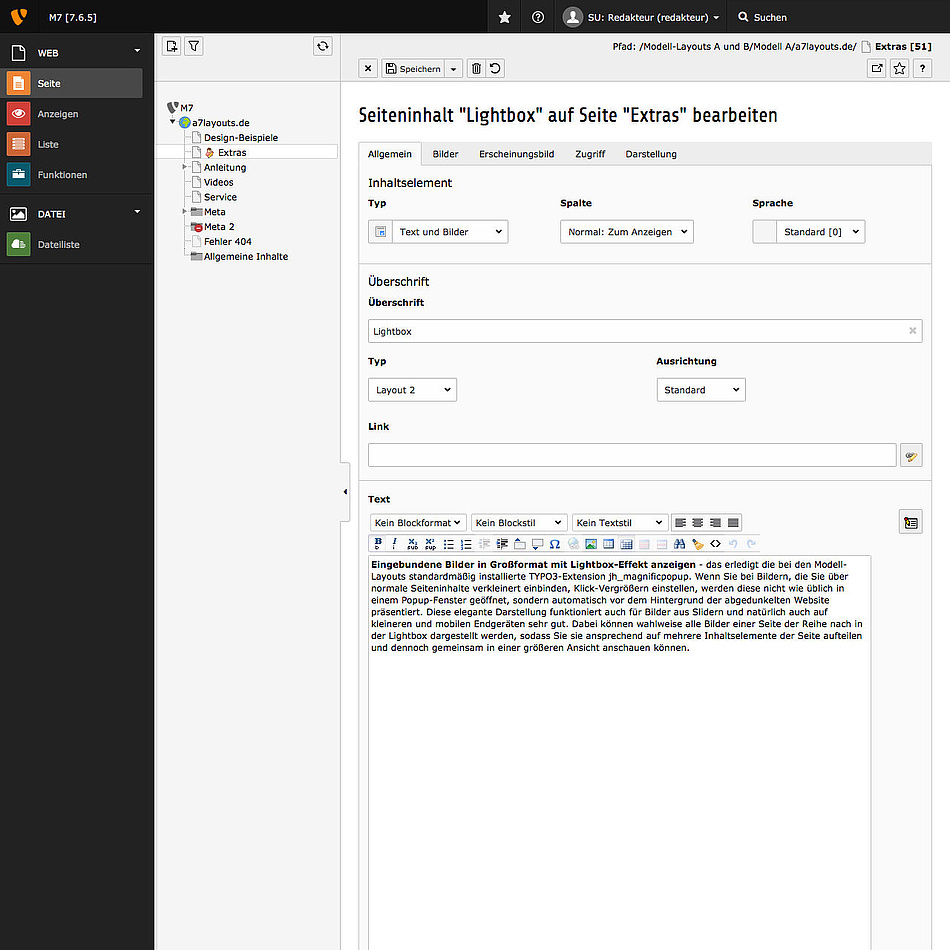Screen dimensions: 950x950
Task: Select Meta 2 in page tree
Action: click(x=219, y=227)
